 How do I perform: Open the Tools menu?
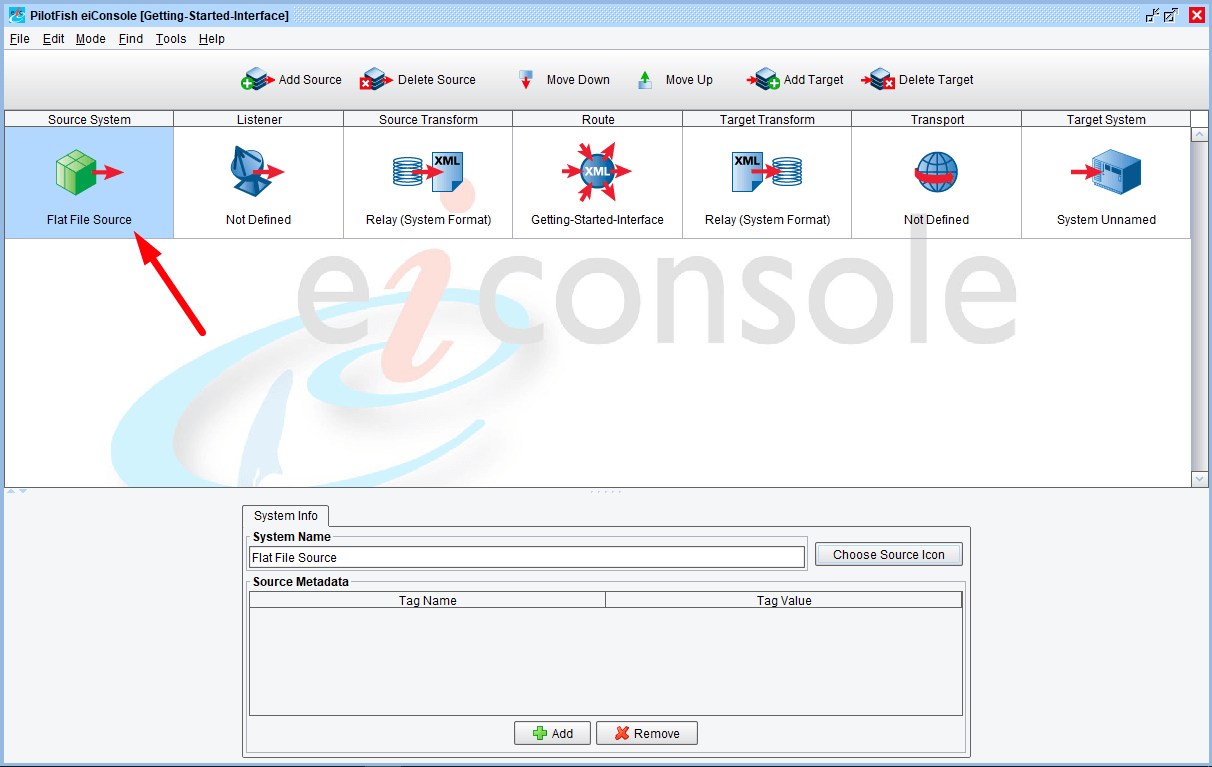(171, 39)
